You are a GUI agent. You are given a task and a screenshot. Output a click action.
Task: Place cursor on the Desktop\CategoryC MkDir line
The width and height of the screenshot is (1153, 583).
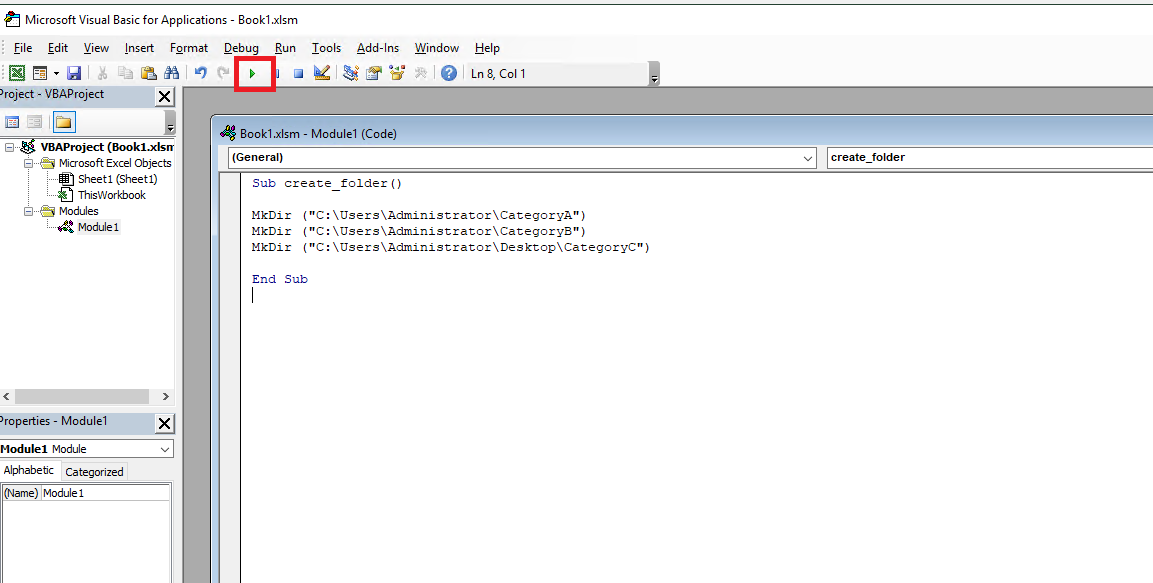[451, 248]
